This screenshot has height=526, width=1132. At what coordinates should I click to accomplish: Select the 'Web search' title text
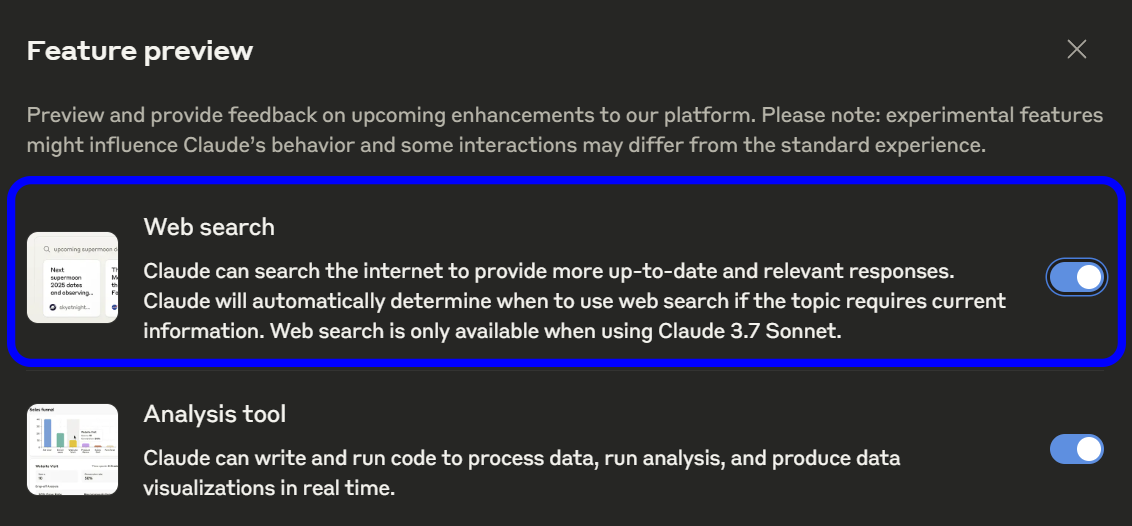[209, 227]
